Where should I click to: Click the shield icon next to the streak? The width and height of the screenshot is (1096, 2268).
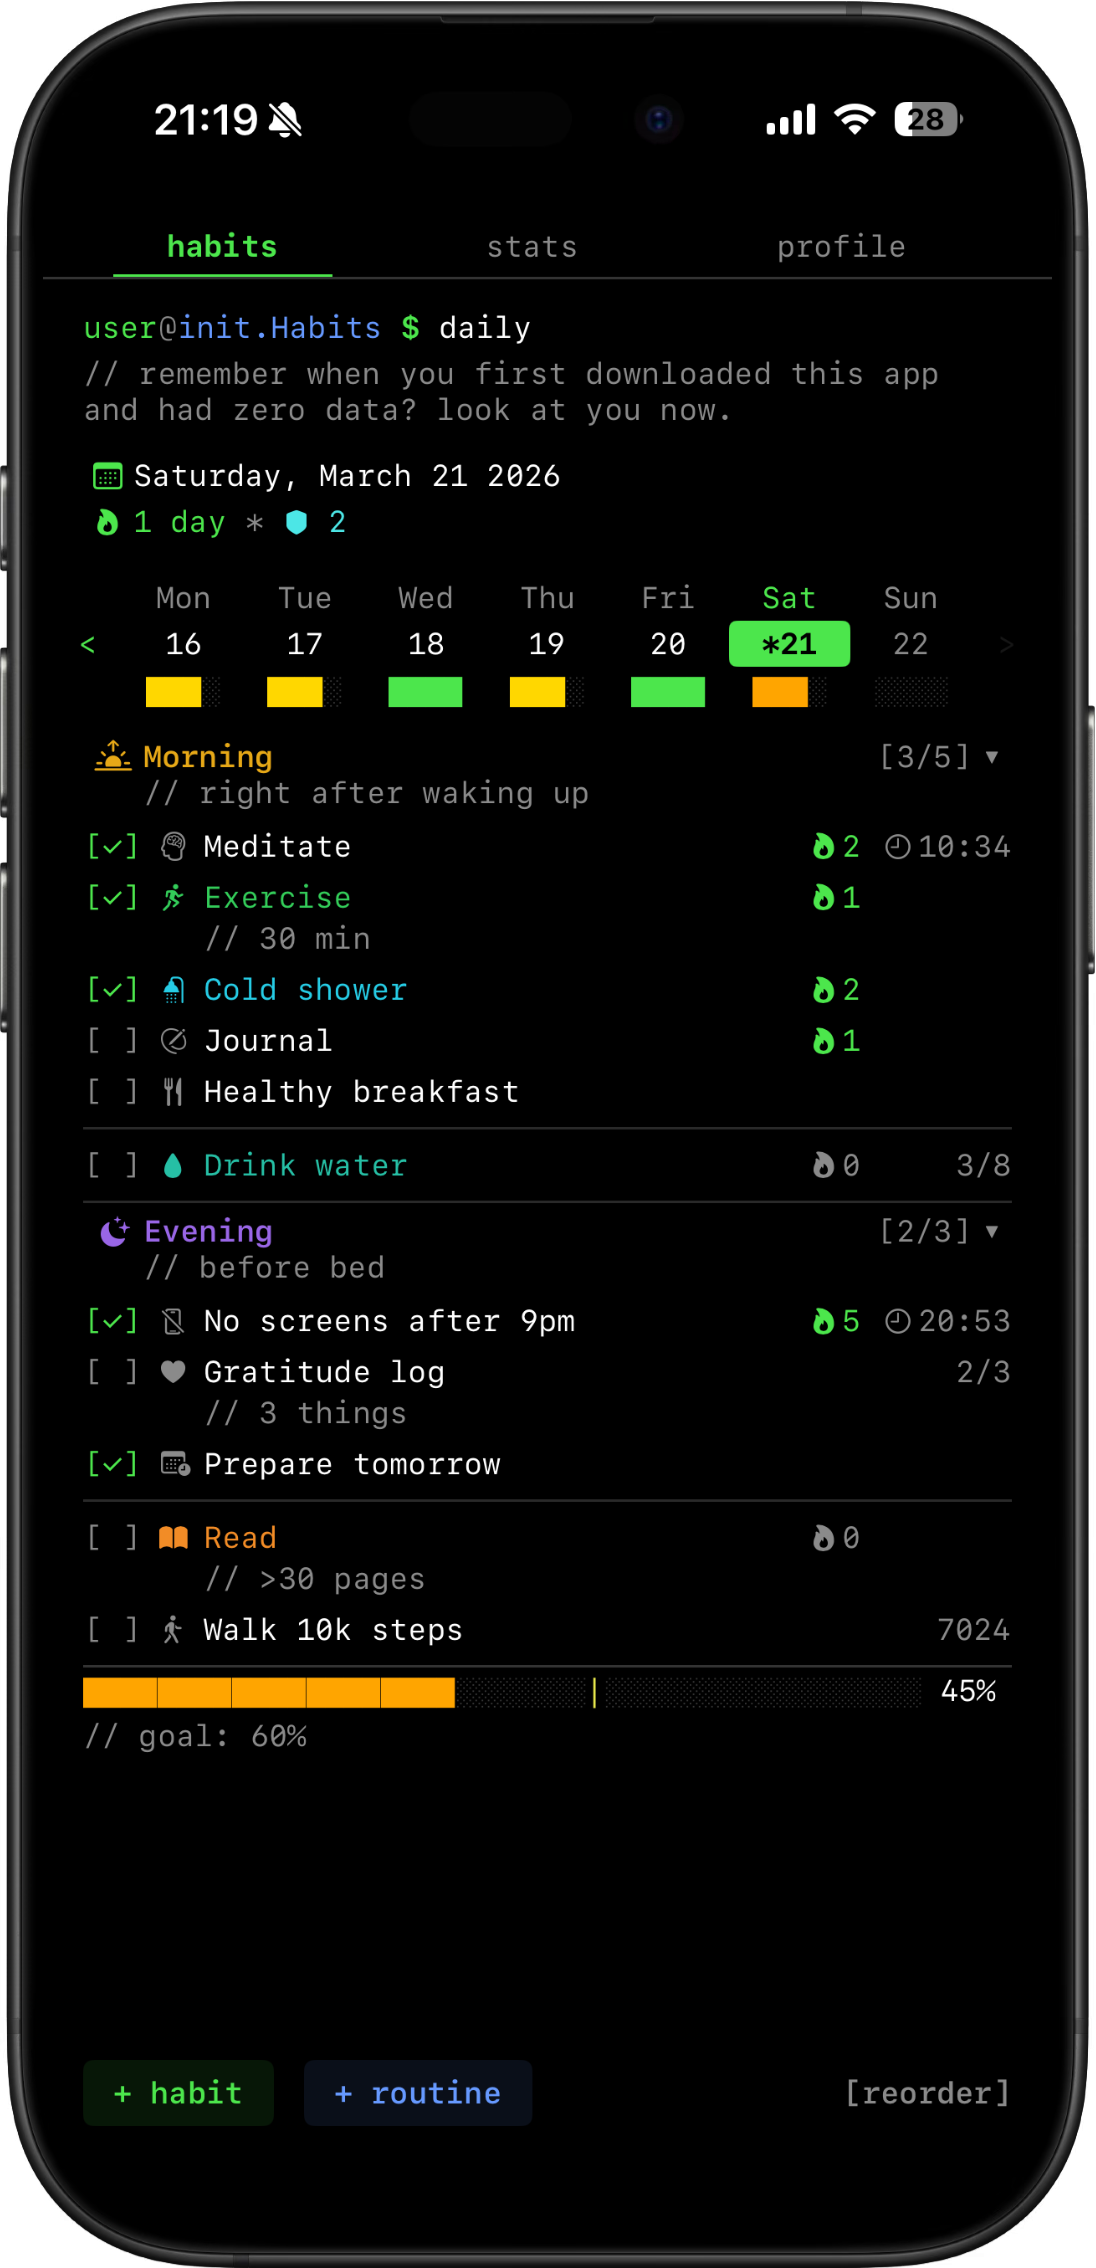tap(297, 521)
